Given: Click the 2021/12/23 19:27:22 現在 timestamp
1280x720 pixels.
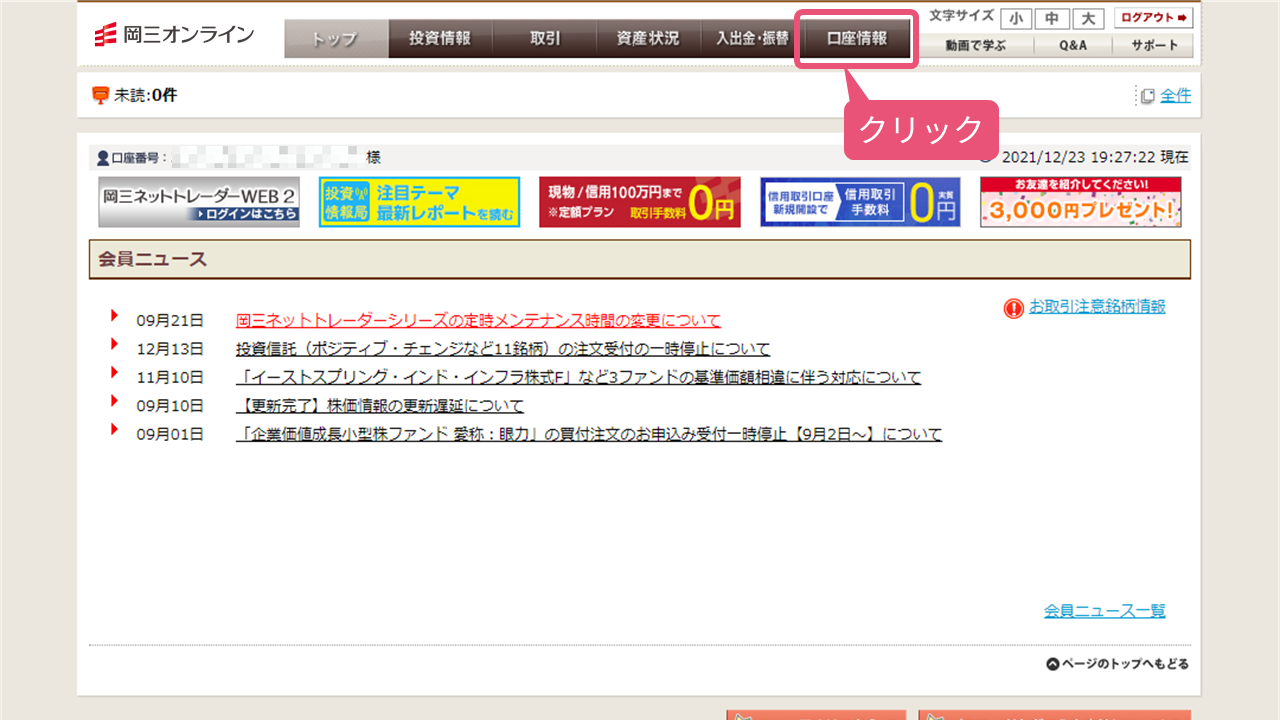Looking at the screenshot, I should [x=1095, y=157].
